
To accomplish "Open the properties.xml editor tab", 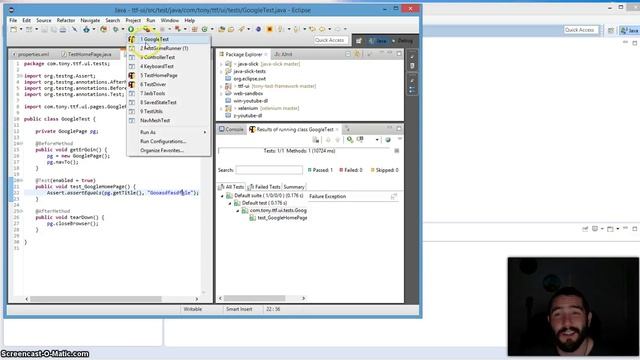I will click(x=31, y=54).
